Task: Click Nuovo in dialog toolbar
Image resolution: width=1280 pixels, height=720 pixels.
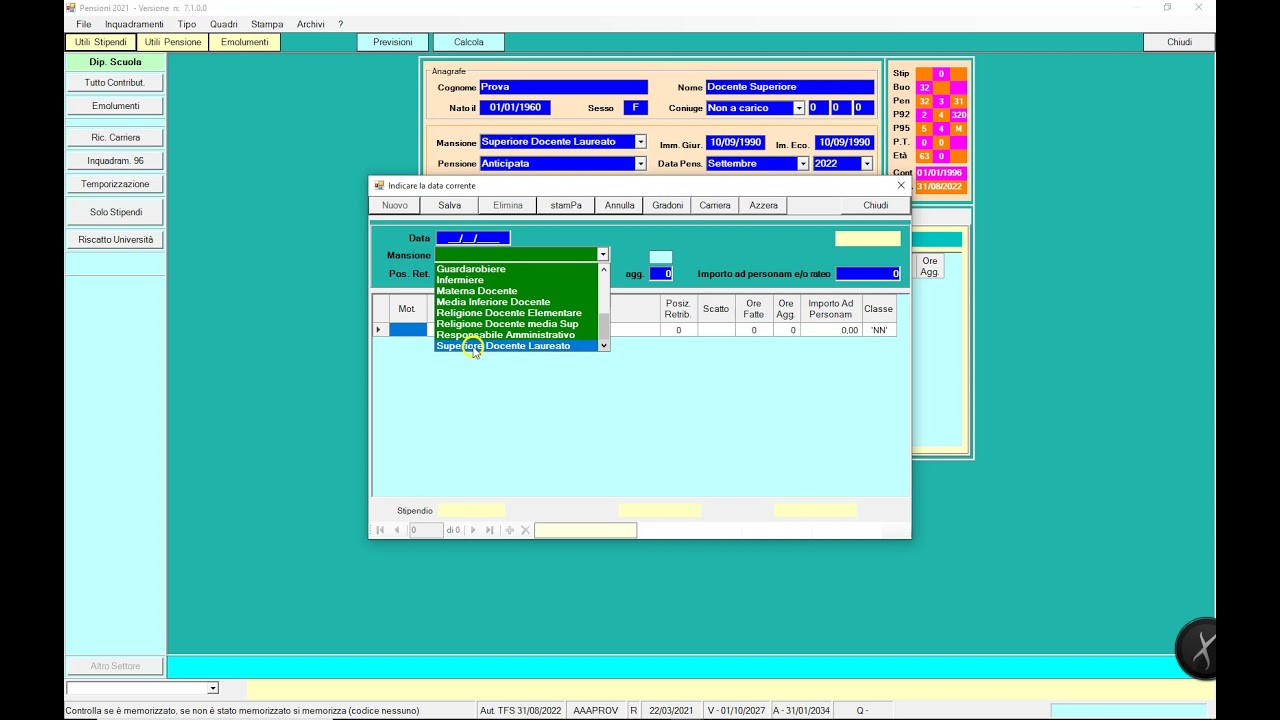Action: [395, 205]
